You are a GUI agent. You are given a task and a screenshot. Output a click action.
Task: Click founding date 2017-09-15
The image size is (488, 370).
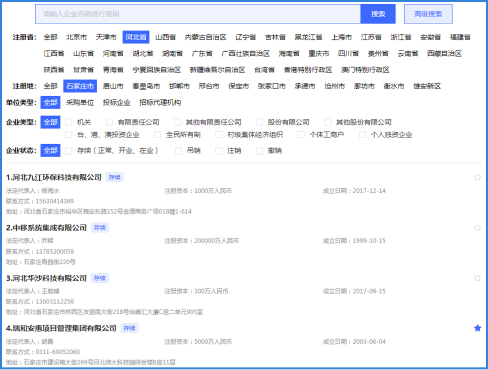point(369,291)
